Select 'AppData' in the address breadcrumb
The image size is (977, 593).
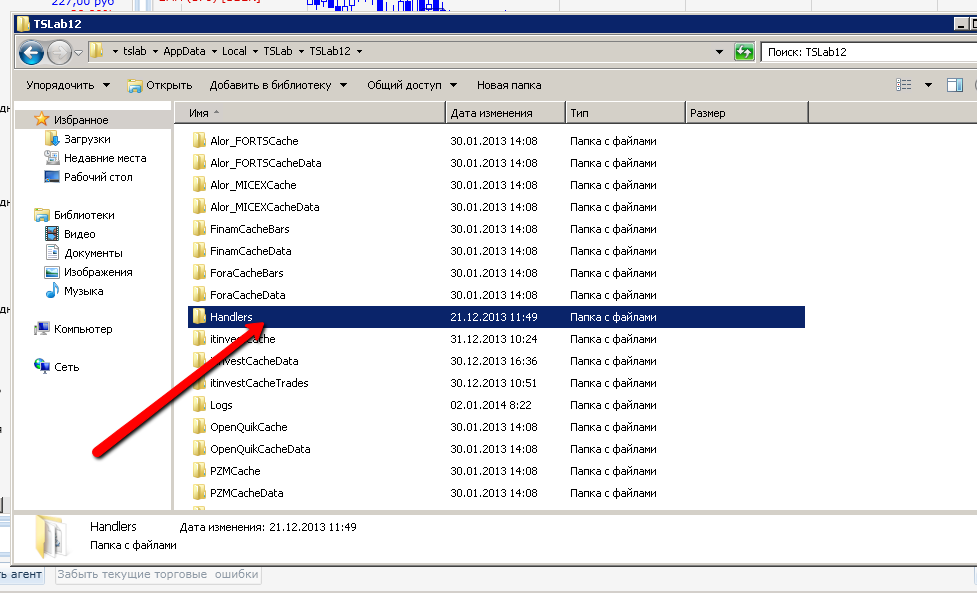tap(184, 51)
